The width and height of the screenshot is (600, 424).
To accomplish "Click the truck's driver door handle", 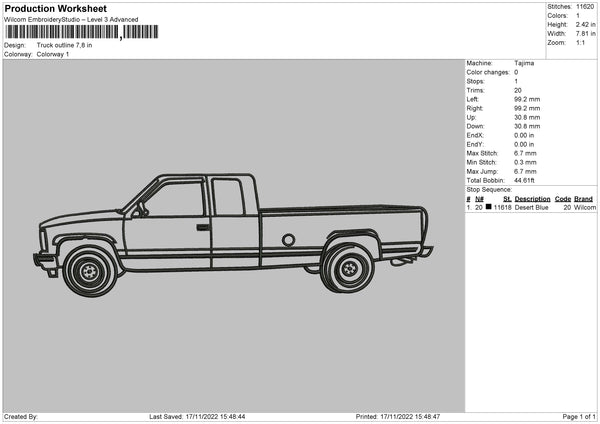I will (x=203, y=227).
